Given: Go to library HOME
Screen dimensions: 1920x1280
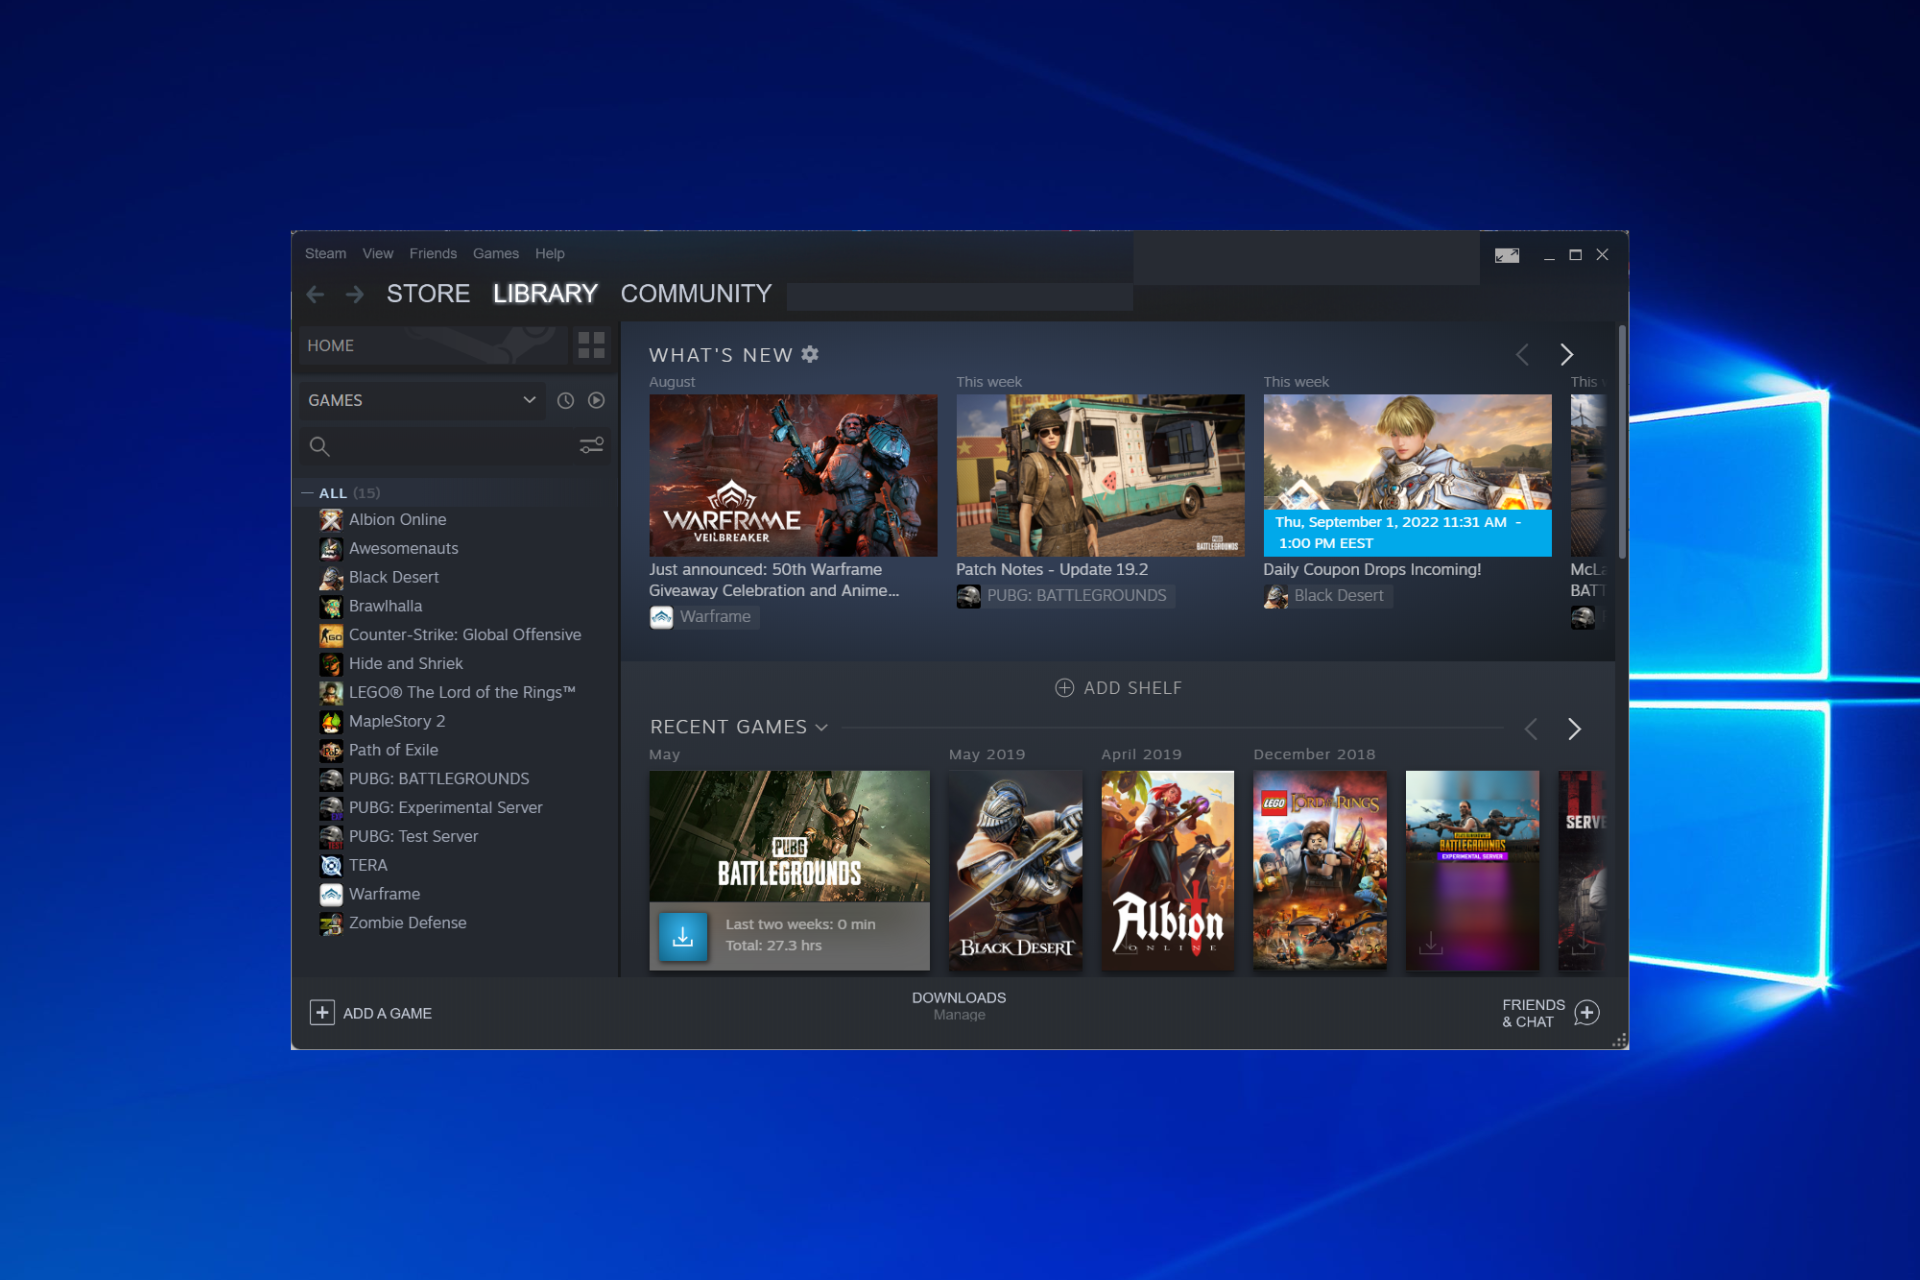Looking at the screenshot, I should tap(432, 346).
